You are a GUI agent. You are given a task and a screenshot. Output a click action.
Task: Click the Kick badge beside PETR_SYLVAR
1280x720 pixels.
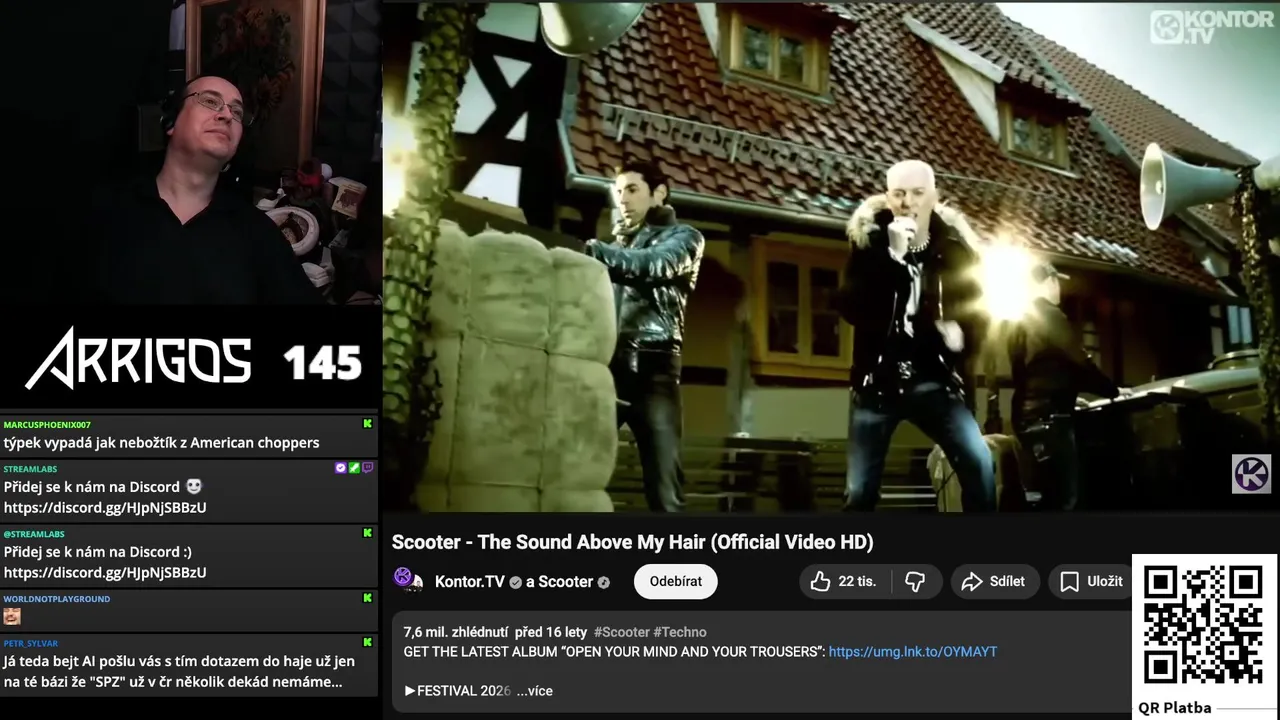tap(367, 643)
